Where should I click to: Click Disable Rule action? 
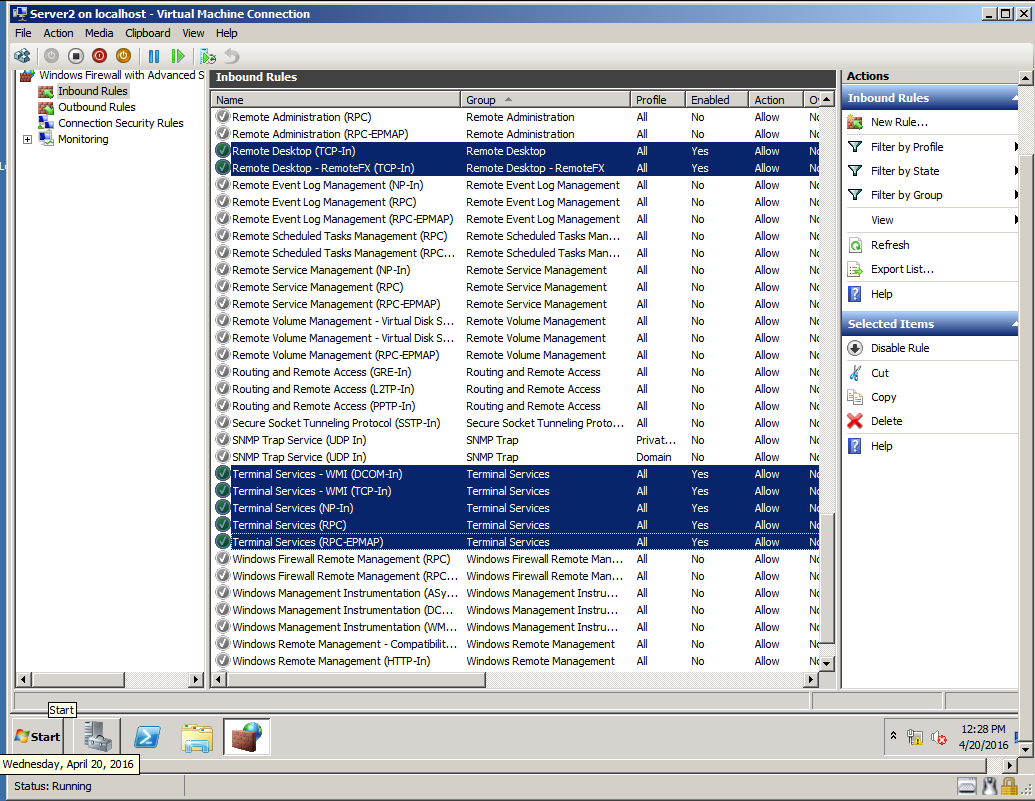pyautogui.click(x=900, y=348)
